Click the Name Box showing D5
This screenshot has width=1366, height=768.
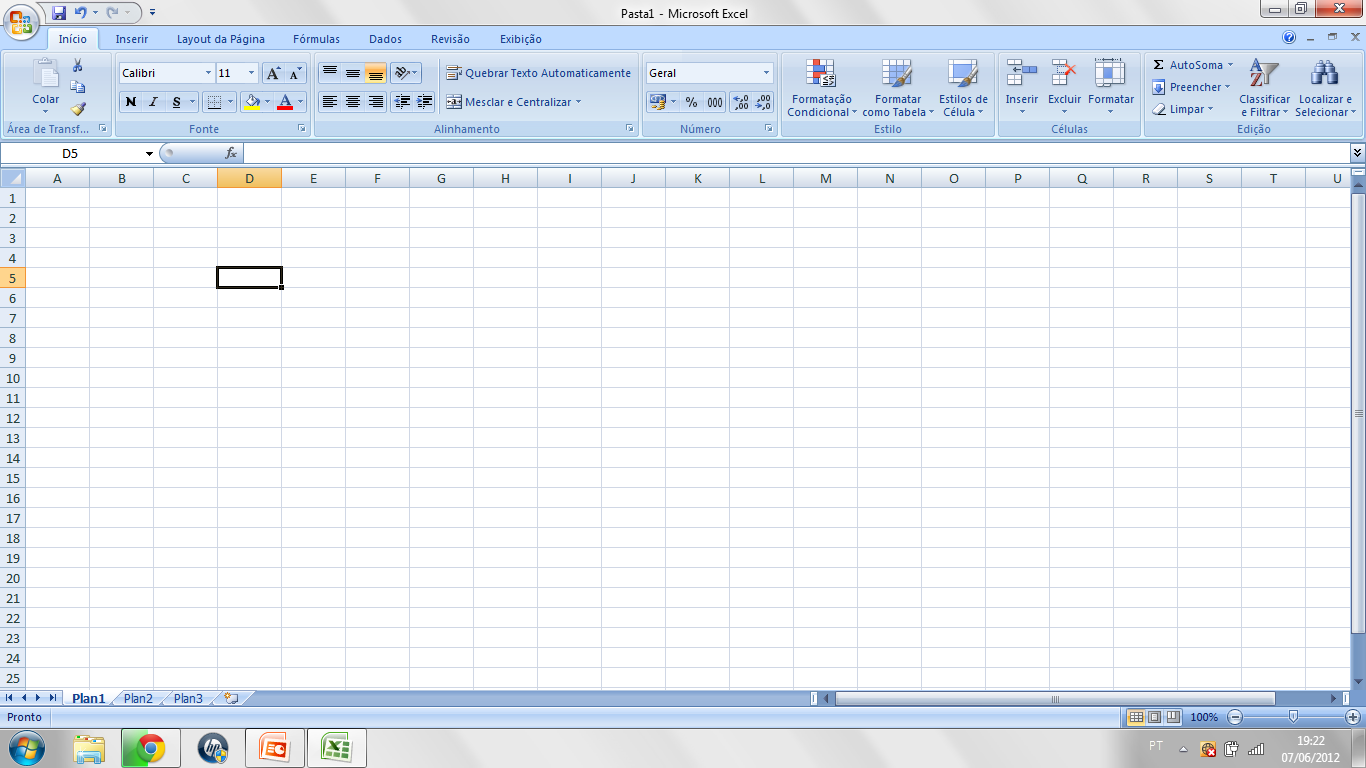tap(70, 153)
